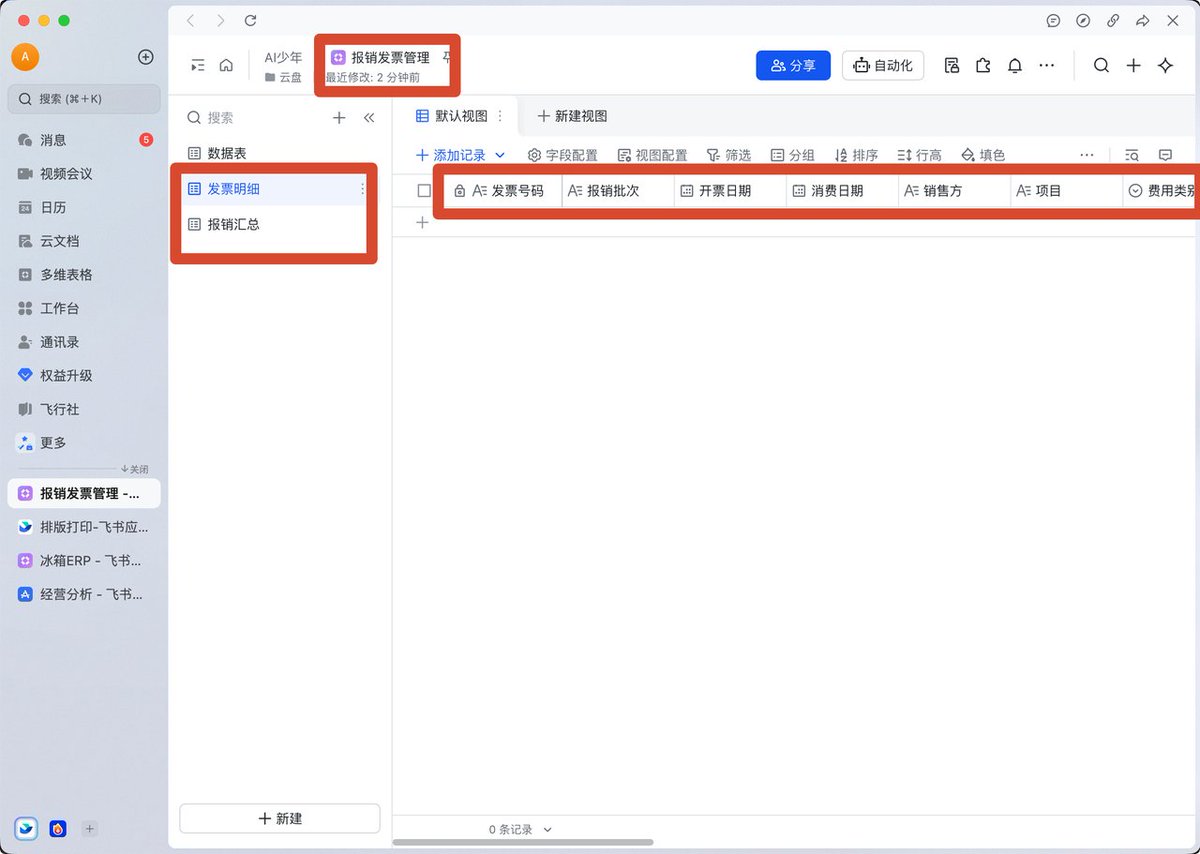Image resolution: width=1200 pixels, height=854 pixels.
Task: Click the home icon in breadcrumb
Action: tap(226, 66)
